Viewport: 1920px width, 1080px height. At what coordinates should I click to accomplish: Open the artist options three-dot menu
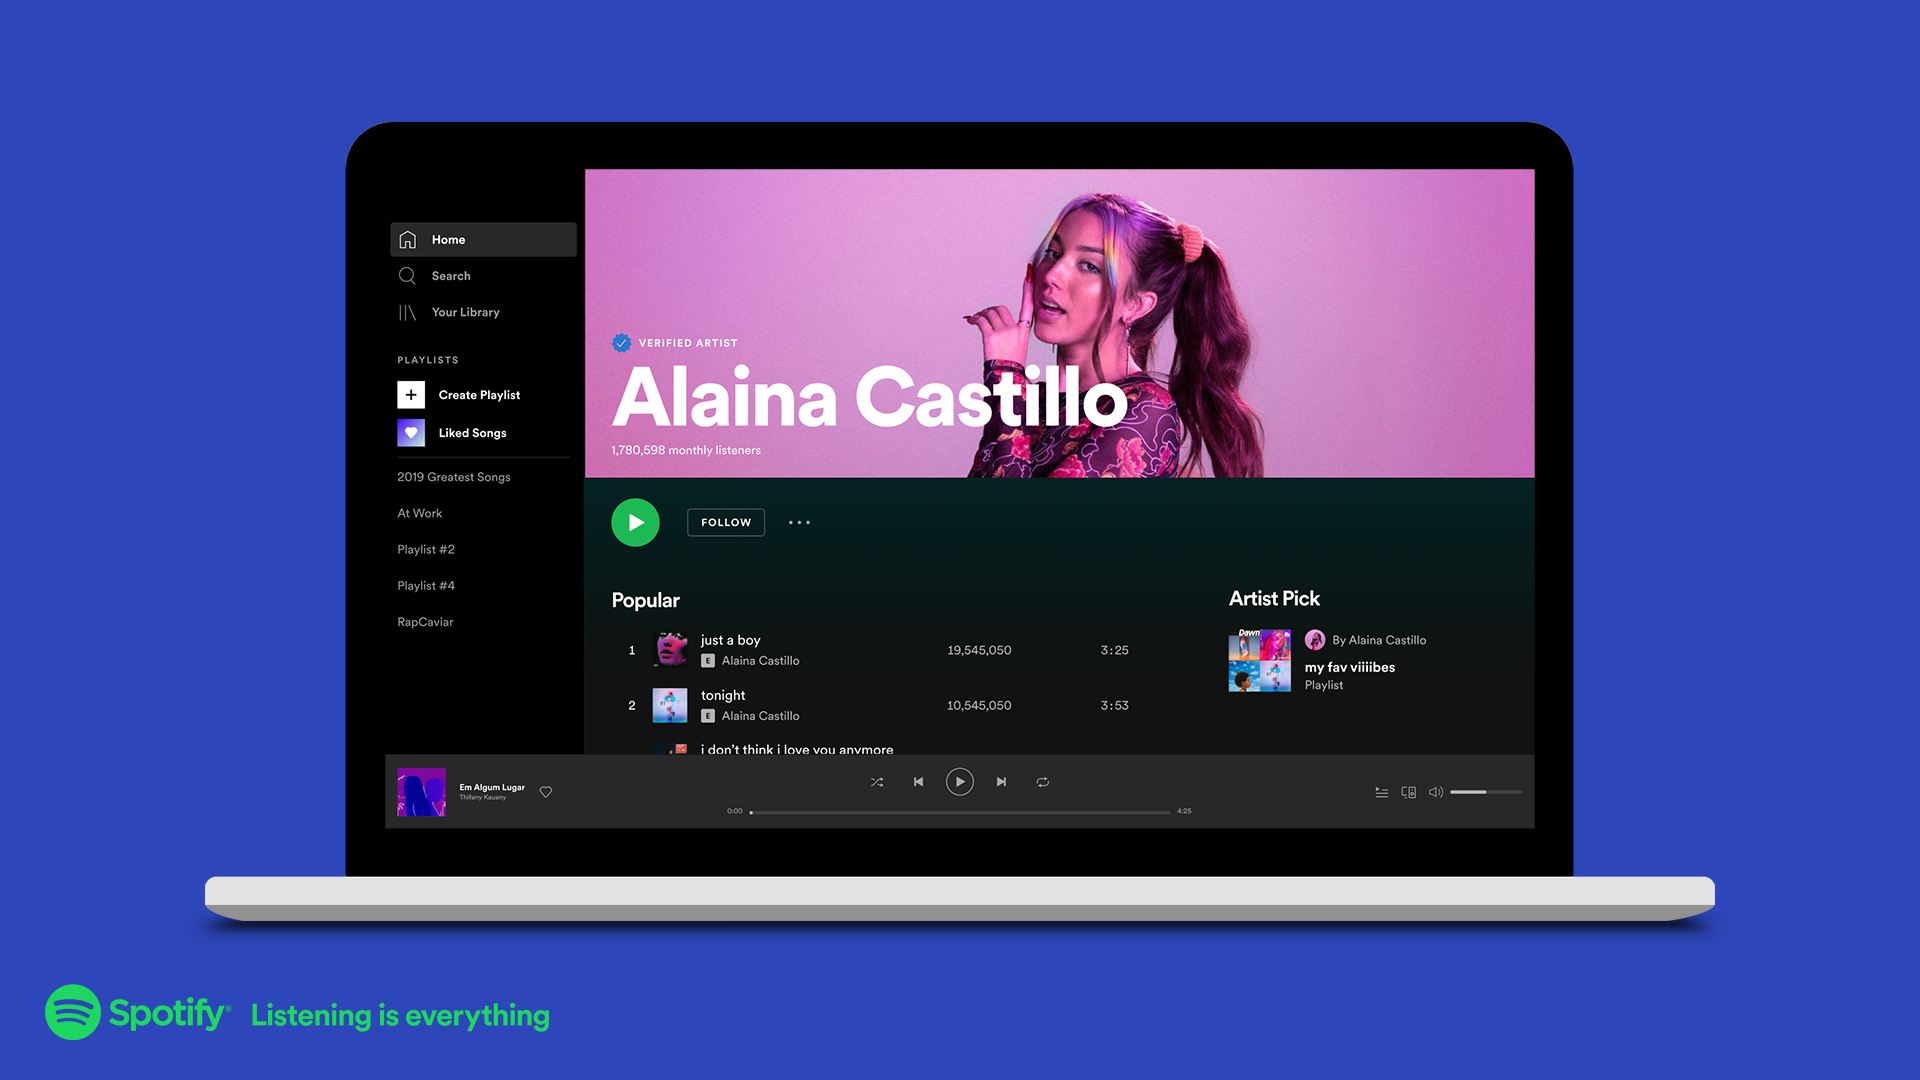(799, 522)
